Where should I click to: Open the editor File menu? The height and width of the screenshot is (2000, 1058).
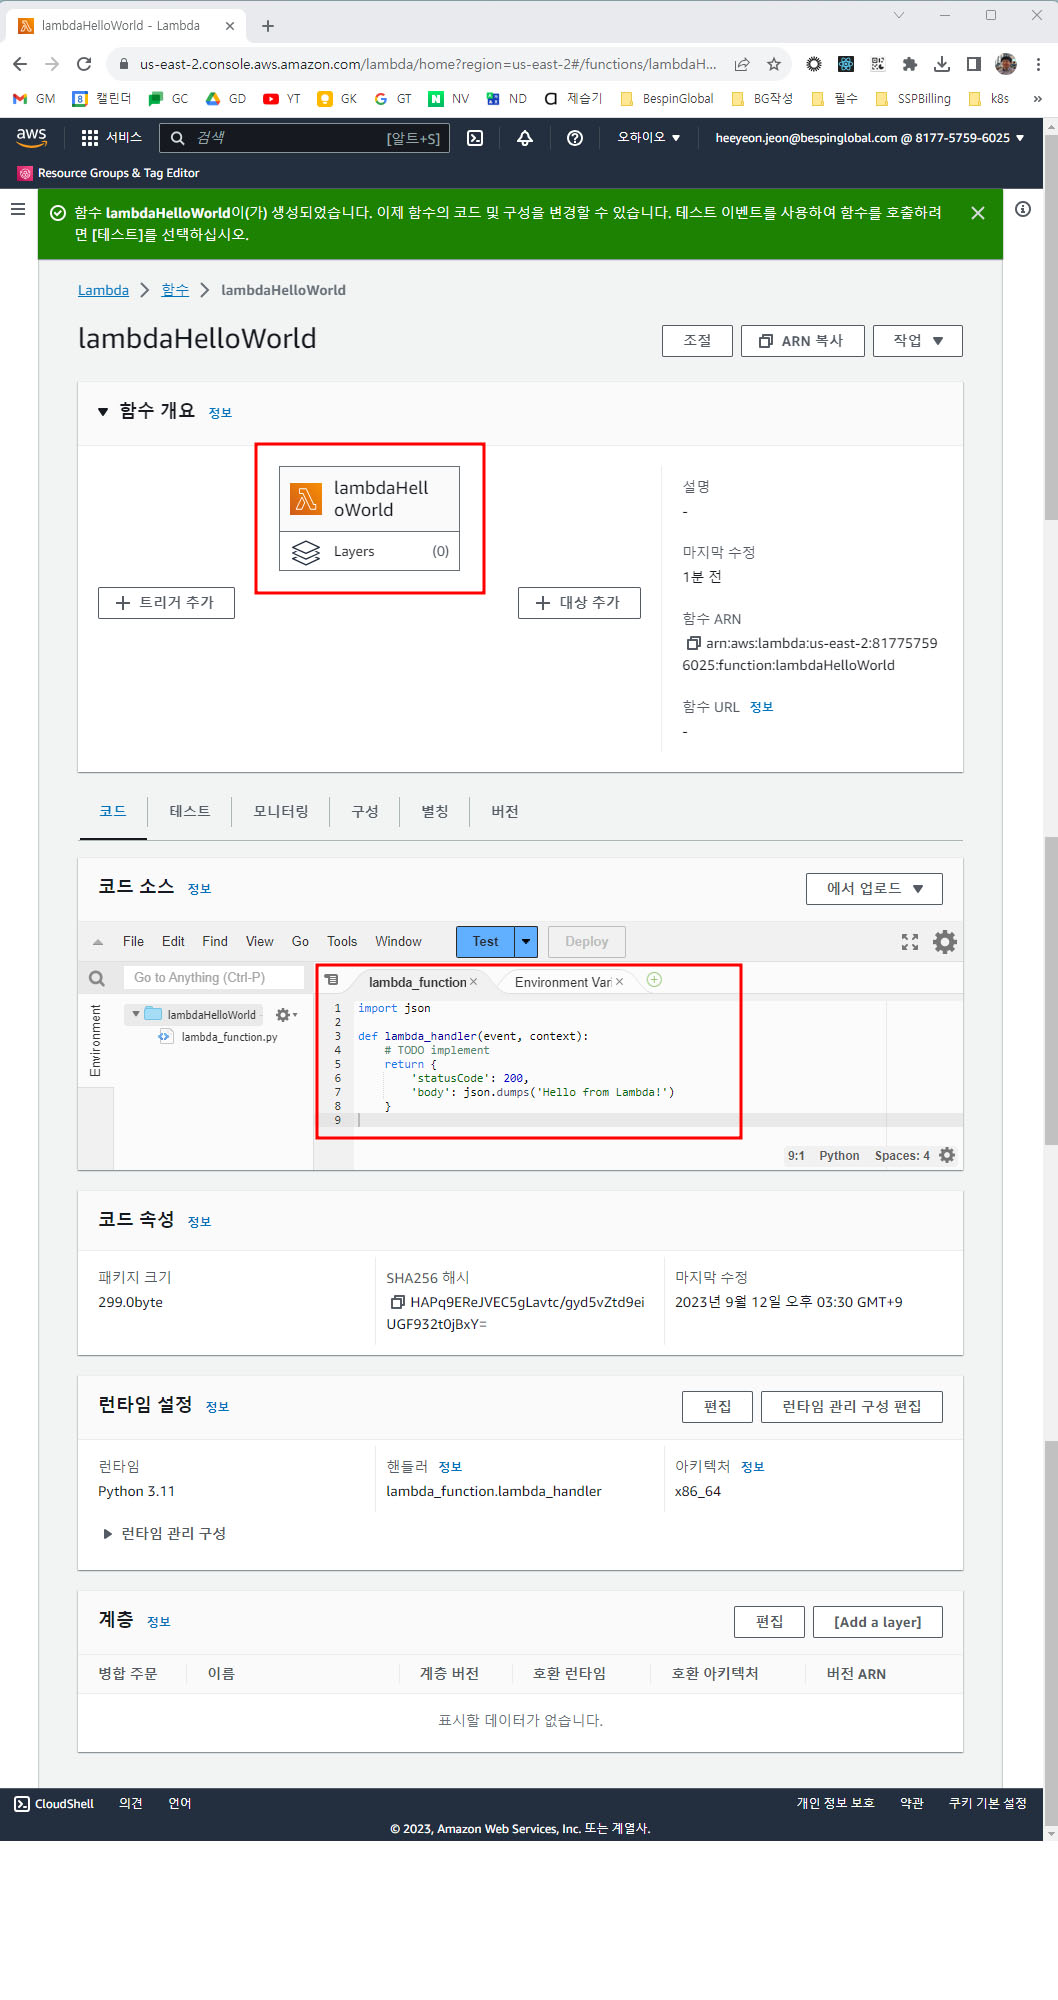tap(133, 942)
